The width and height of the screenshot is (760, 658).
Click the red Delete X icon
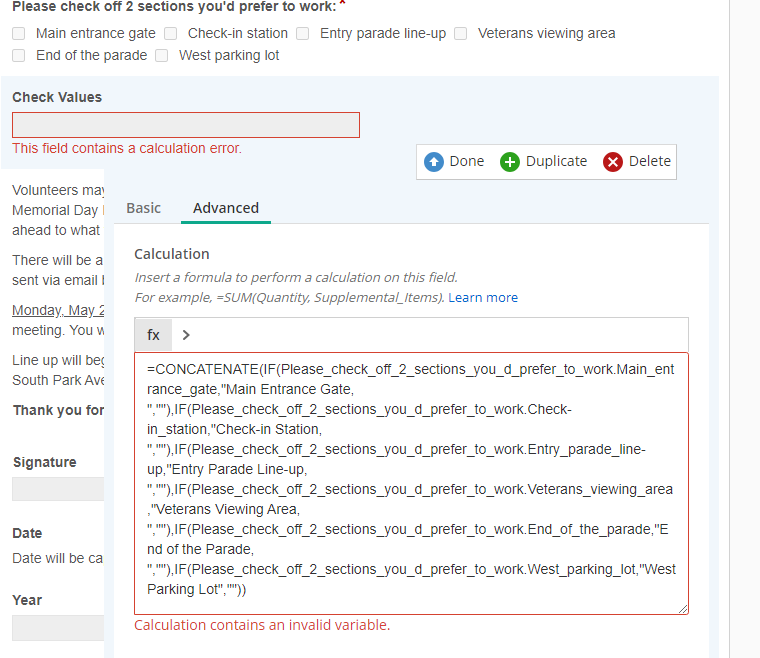613,162
